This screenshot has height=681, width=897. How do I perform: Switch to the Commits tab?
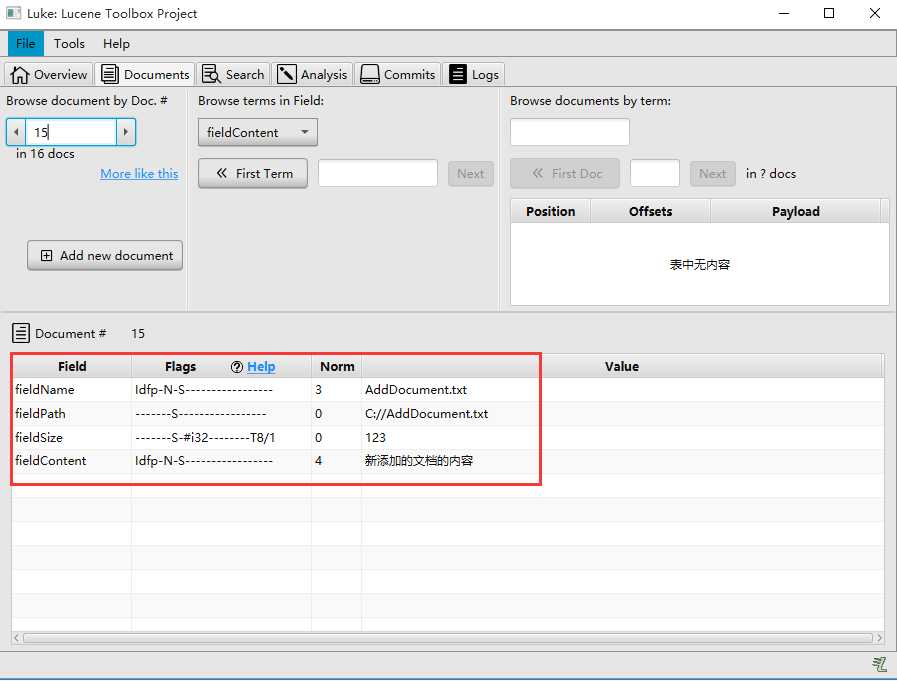pos(398,74)
